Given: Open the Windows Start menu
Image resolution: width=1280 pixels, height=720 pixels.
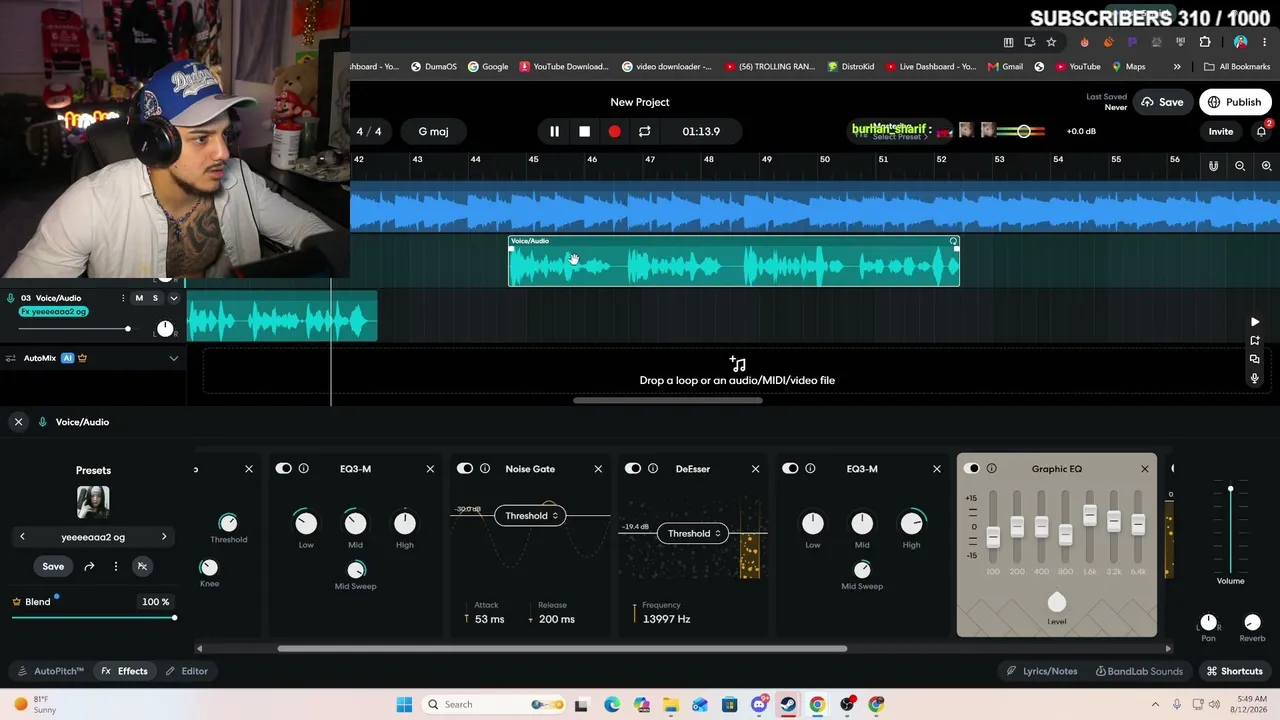Looking at the screenshot, I should click(x=404, y=704).
